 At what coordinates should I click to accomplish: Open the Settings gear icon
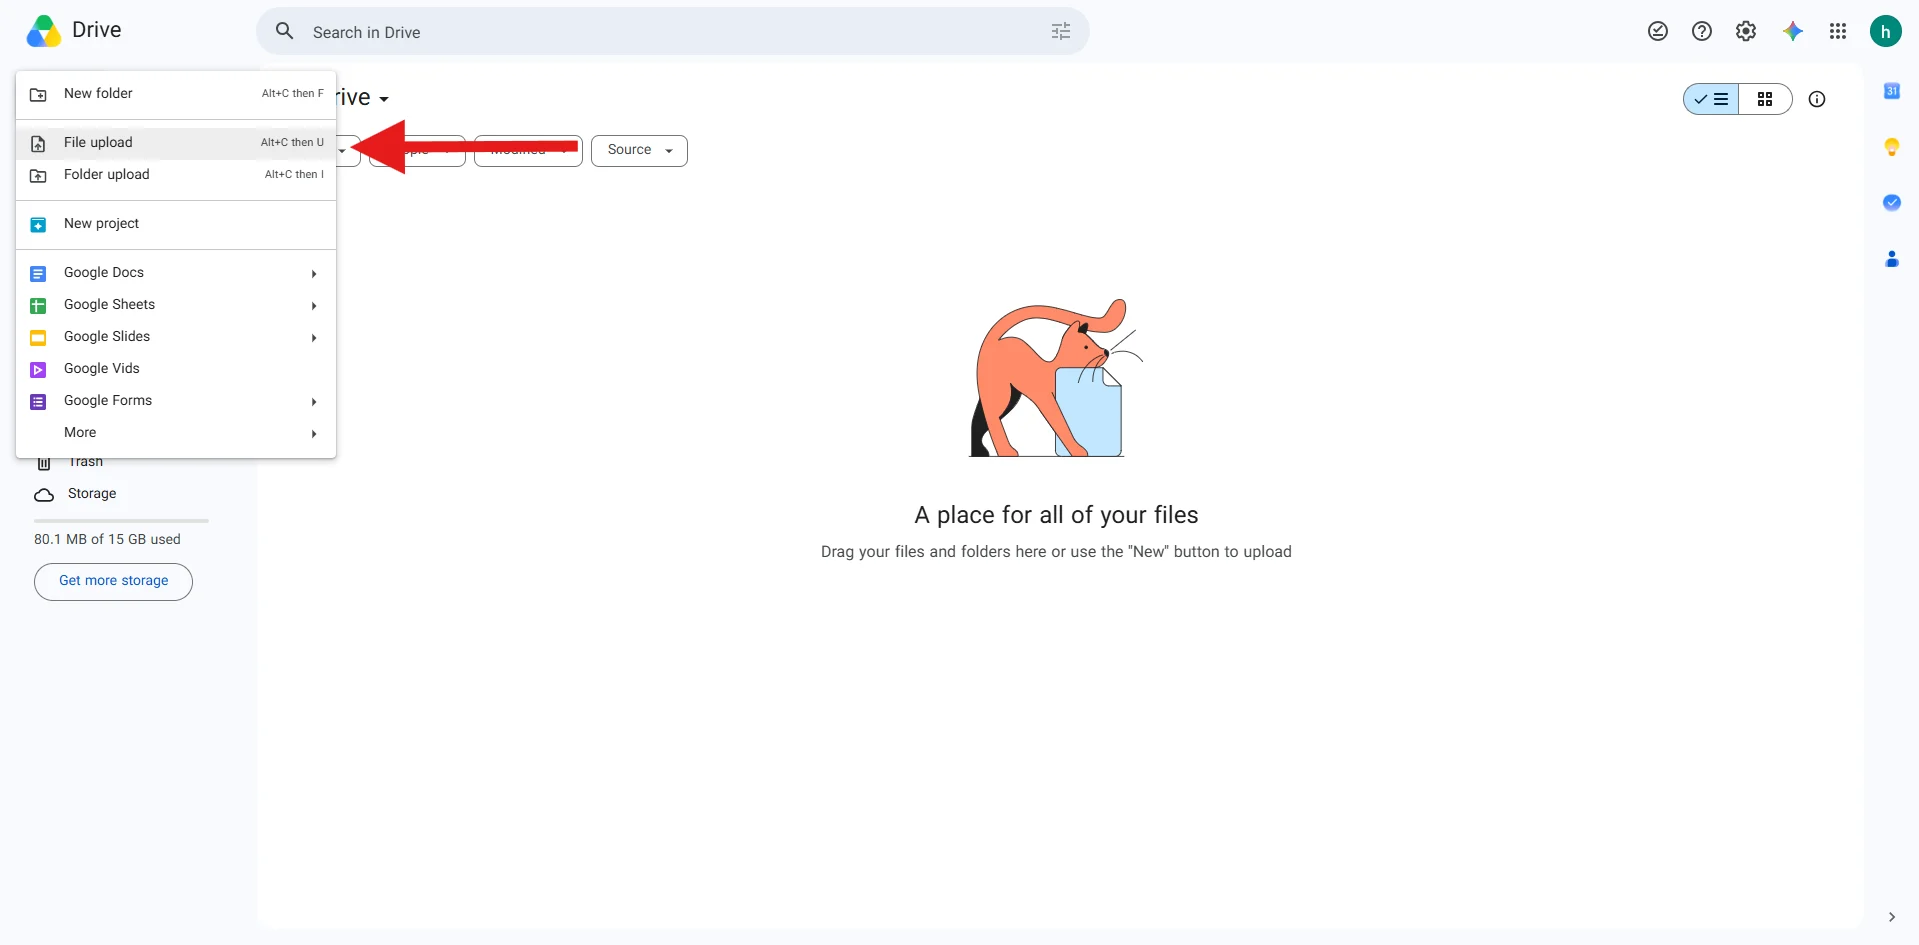[1746, 31]
